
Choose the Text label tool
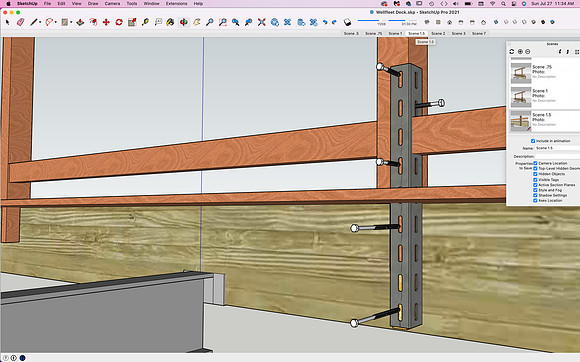pyautogui.click(x=158, y=23)
